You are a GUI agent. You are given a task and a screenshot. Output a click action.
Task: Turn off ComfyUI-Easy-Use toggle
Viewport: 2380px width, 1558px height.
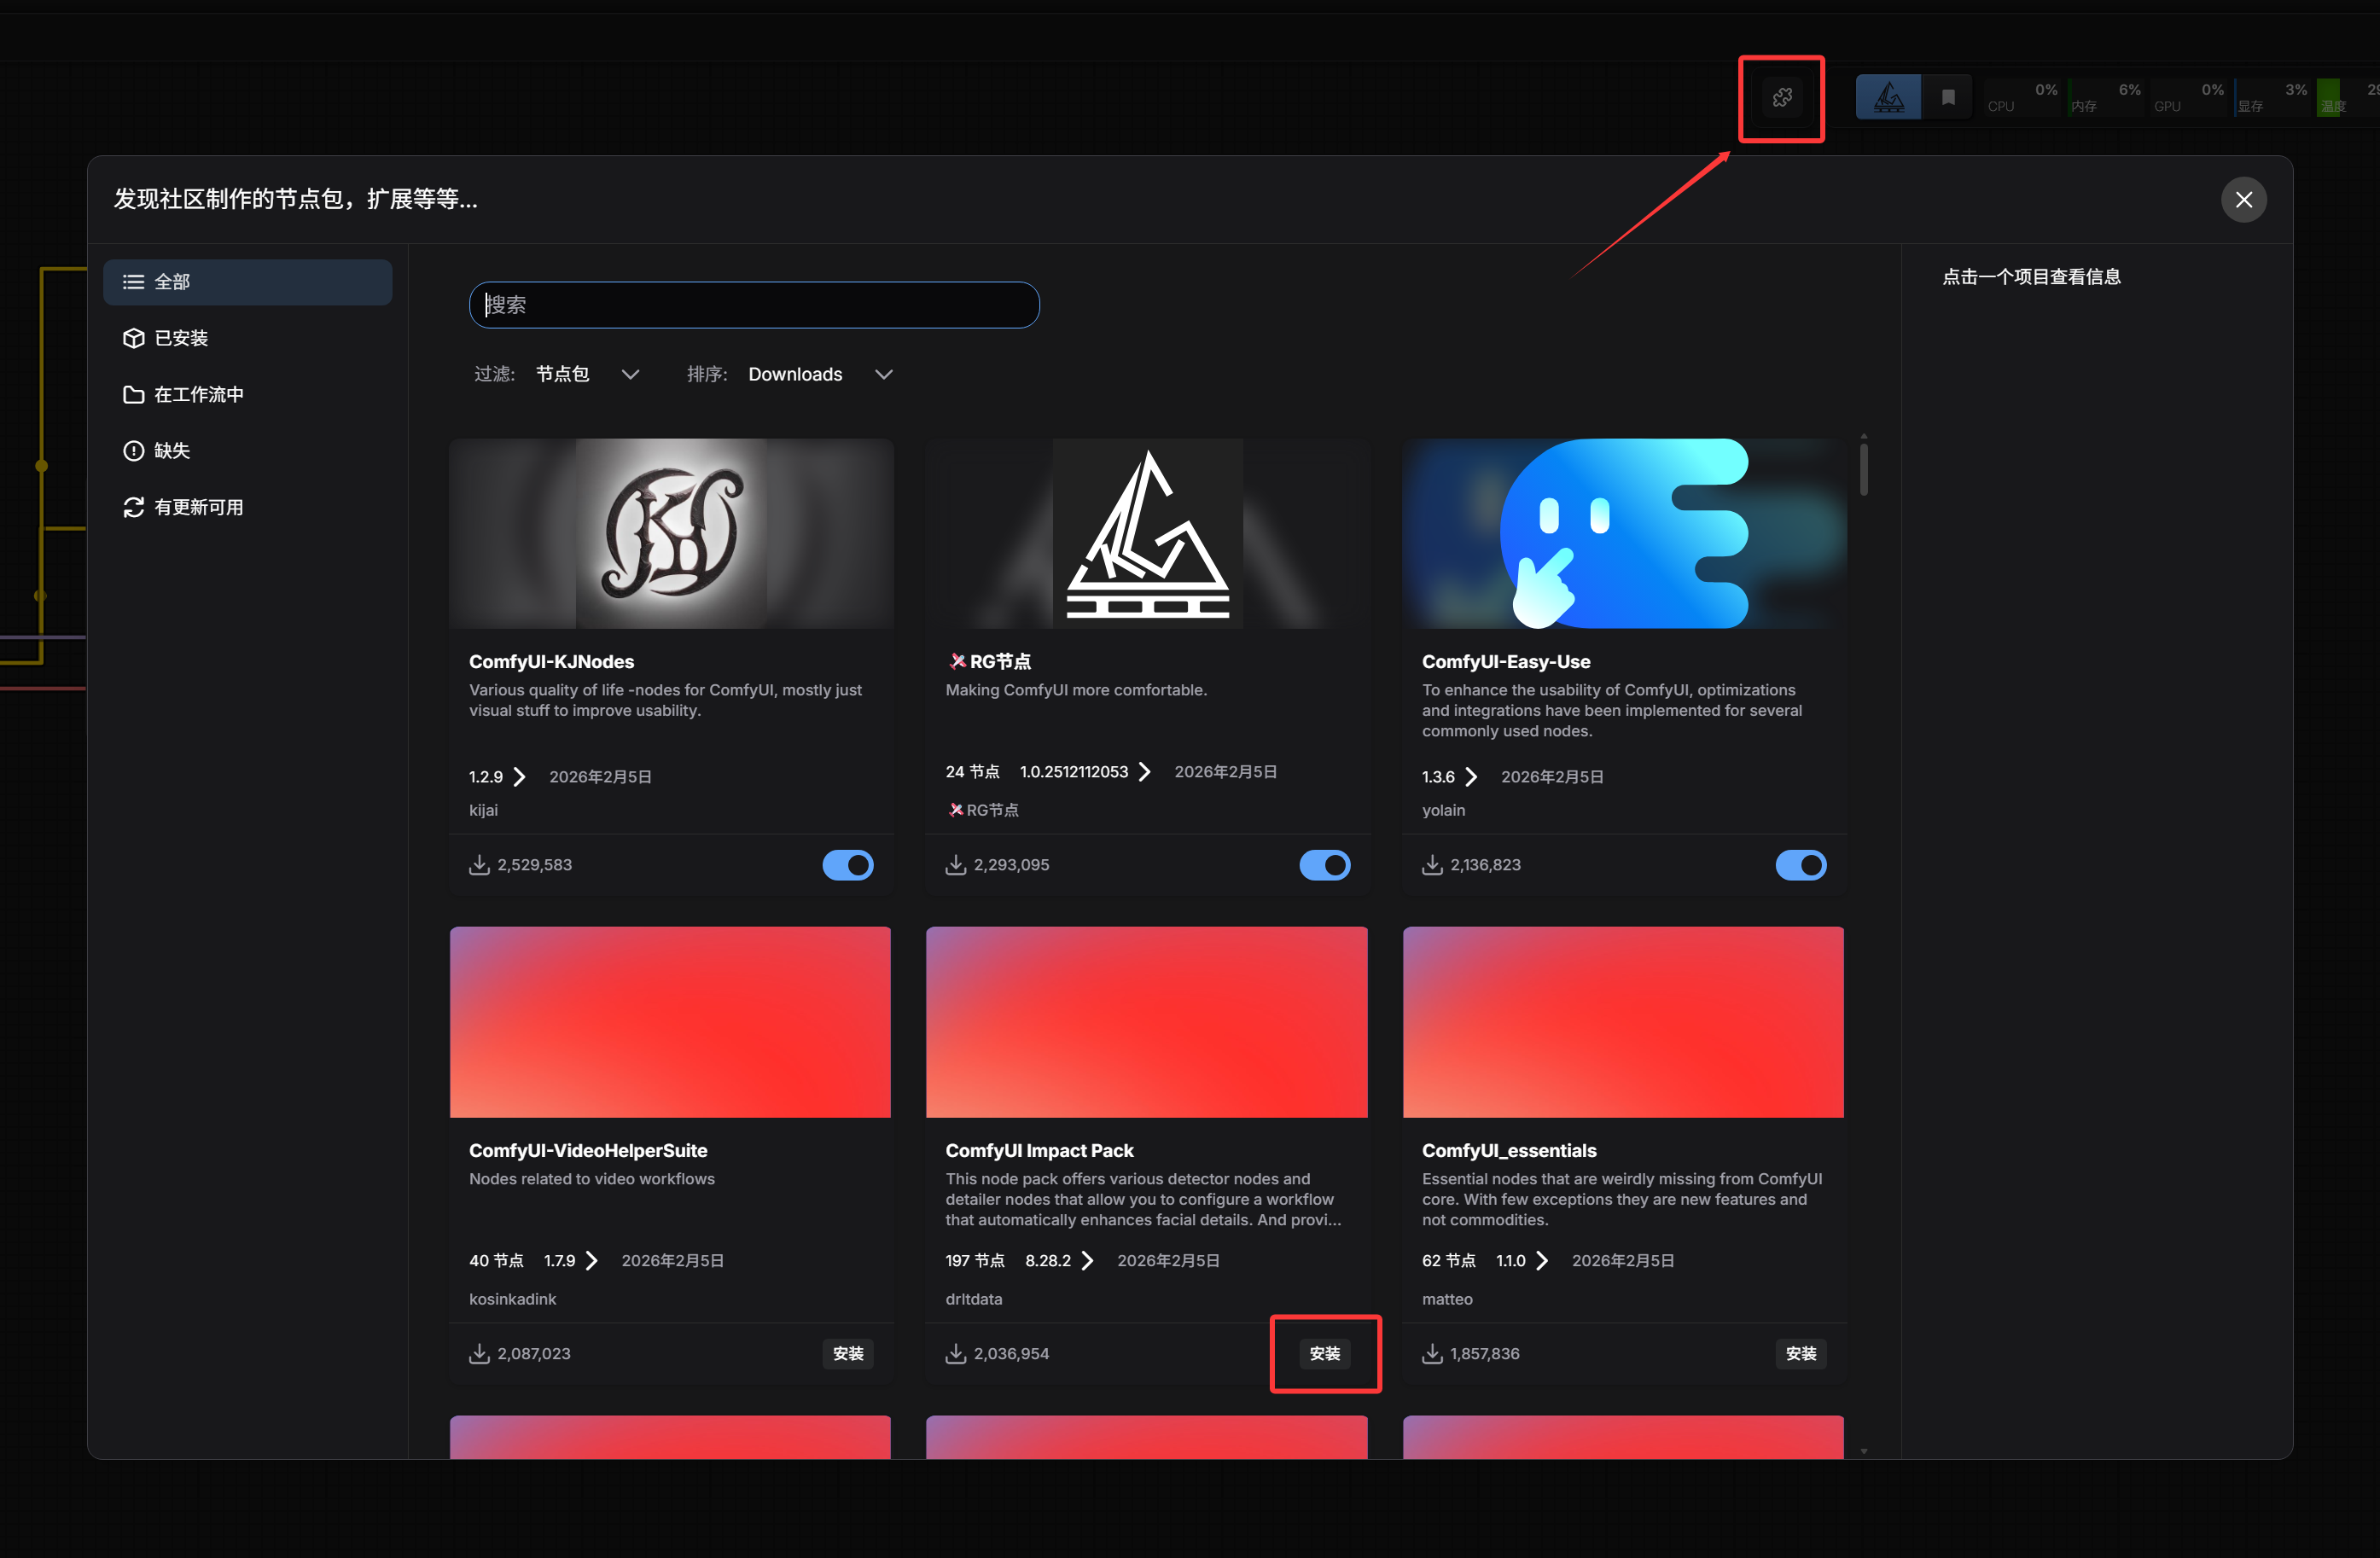[x=1800, y=865]
